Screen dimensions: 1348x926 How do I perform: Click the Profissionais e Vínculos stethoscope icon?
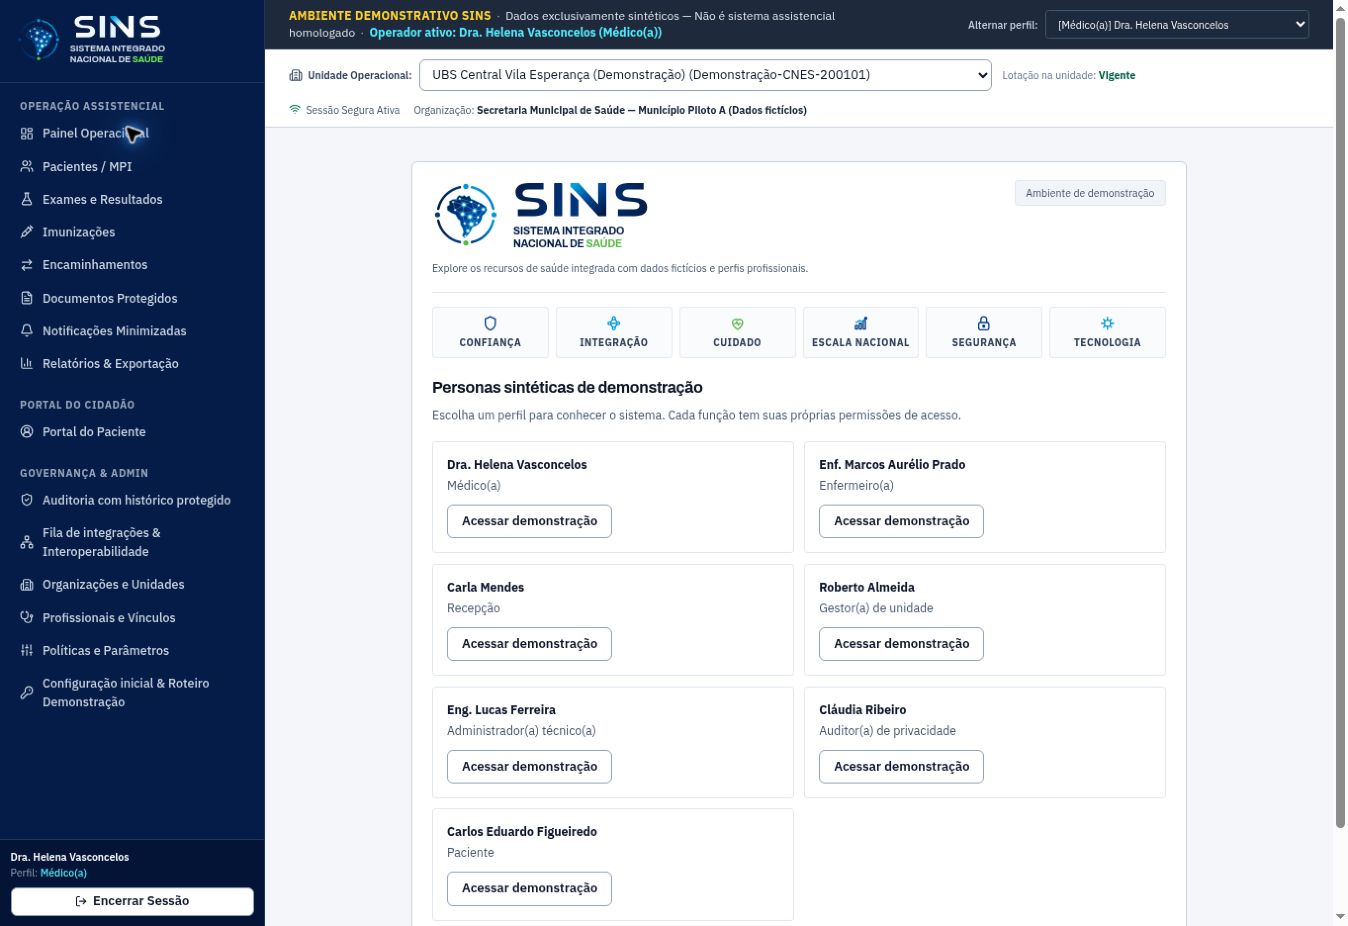pos(27,618)
